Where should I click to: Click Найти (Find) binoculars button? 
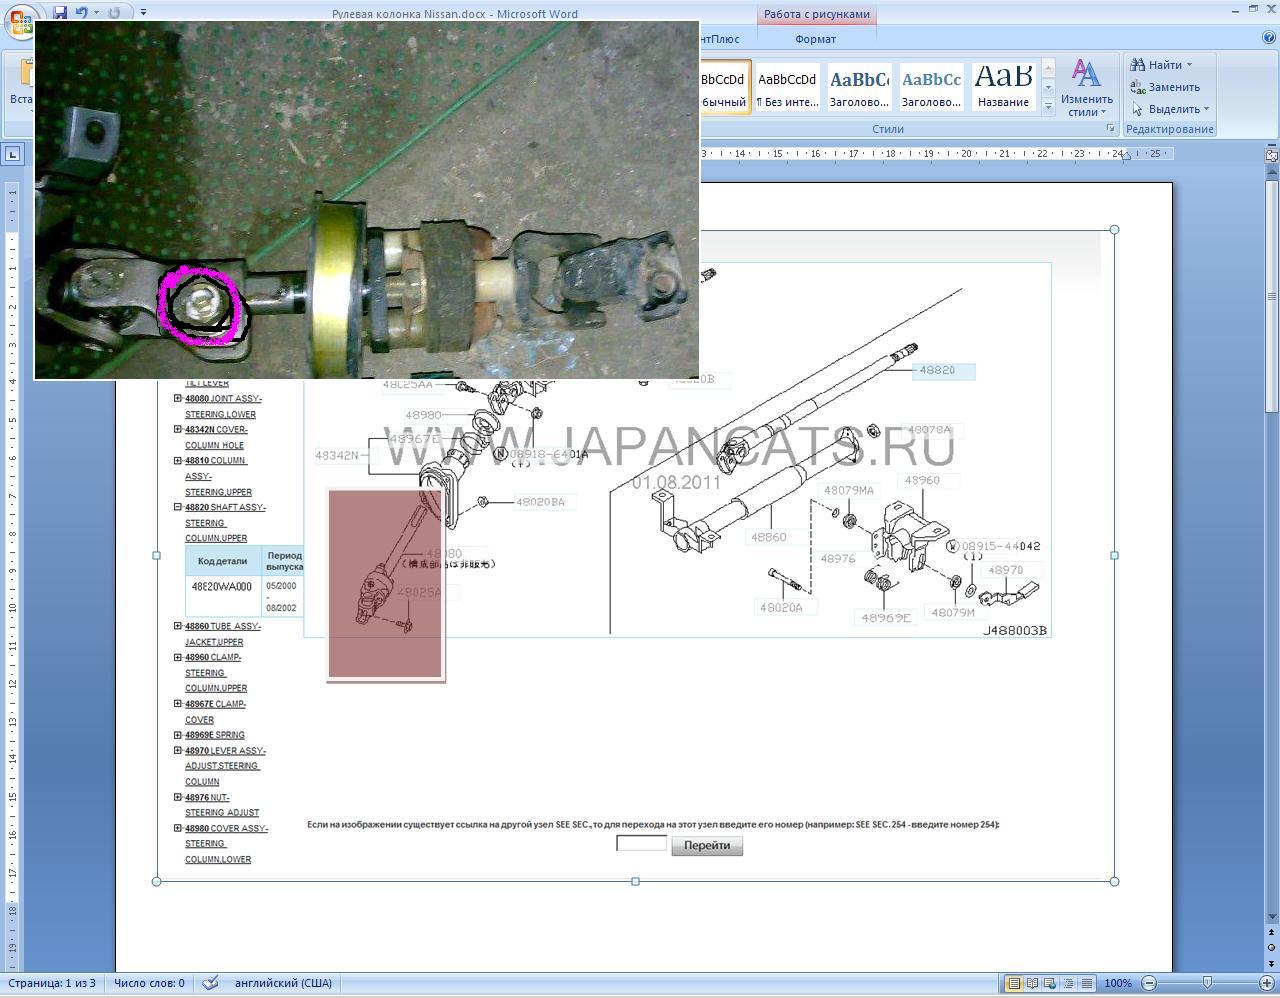[x=1157, y=65]
